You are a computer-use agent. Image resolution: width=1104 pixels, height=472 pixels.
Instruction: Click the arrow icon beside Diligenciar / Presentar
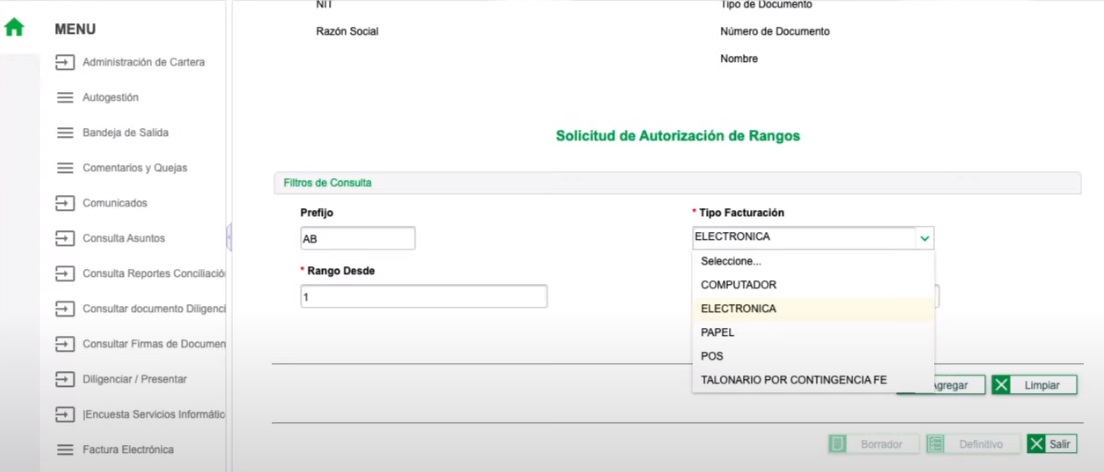tap(65, 380)
